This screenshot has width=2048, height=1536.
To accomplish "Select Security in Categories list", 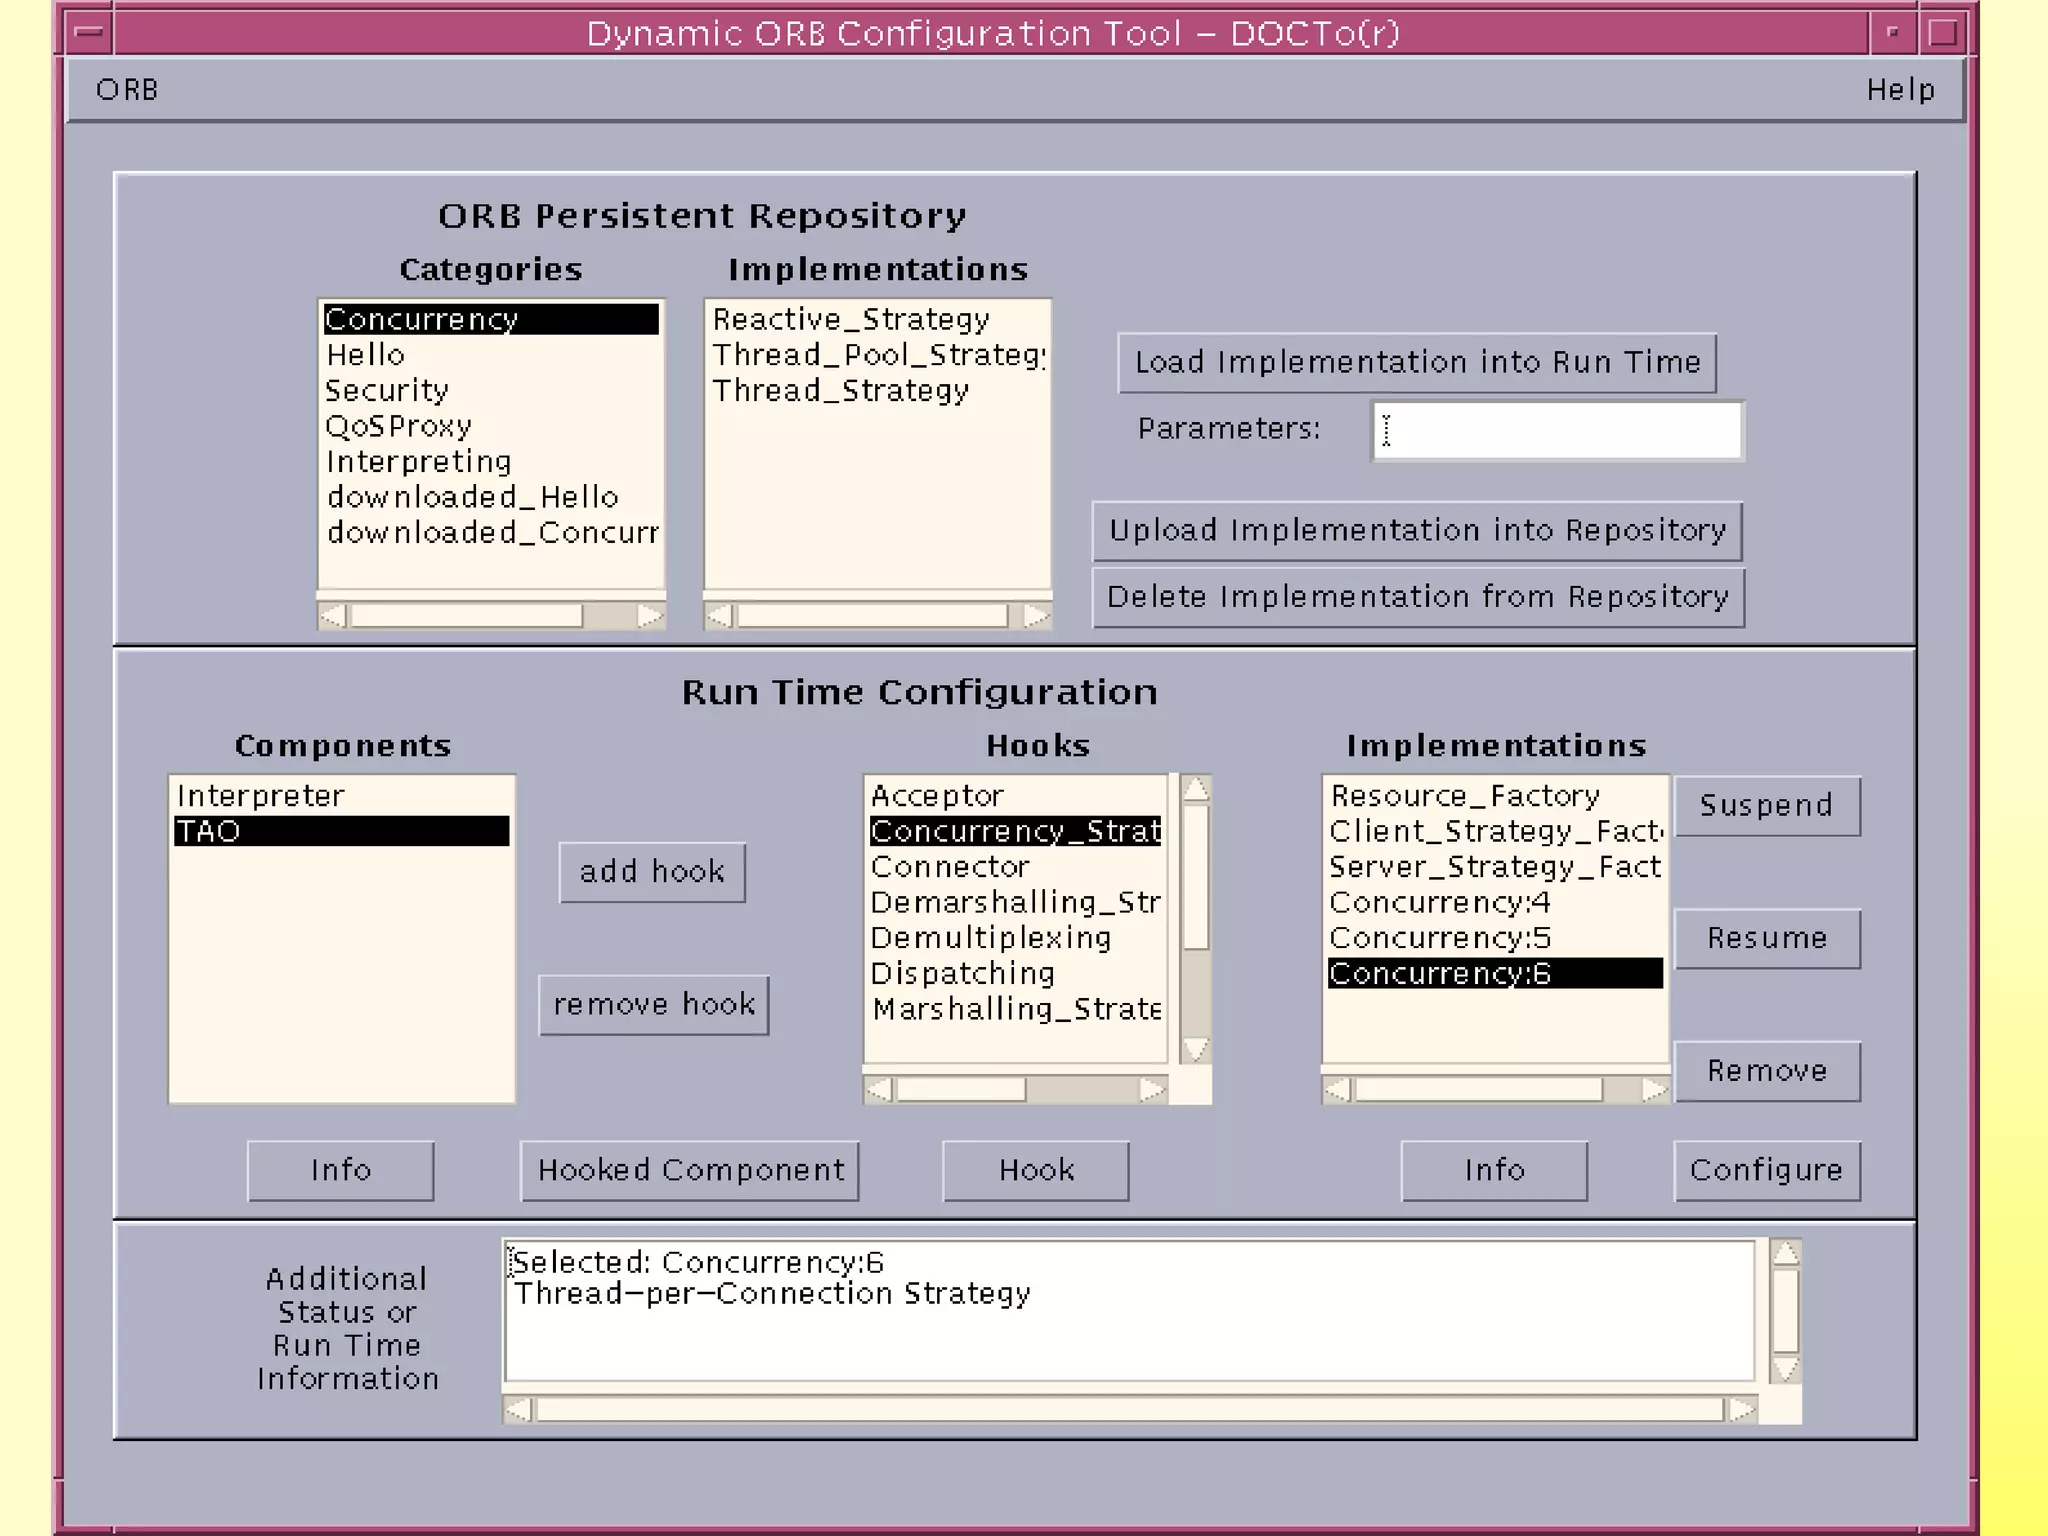I will pyautogui.click(x=387, y=390).
